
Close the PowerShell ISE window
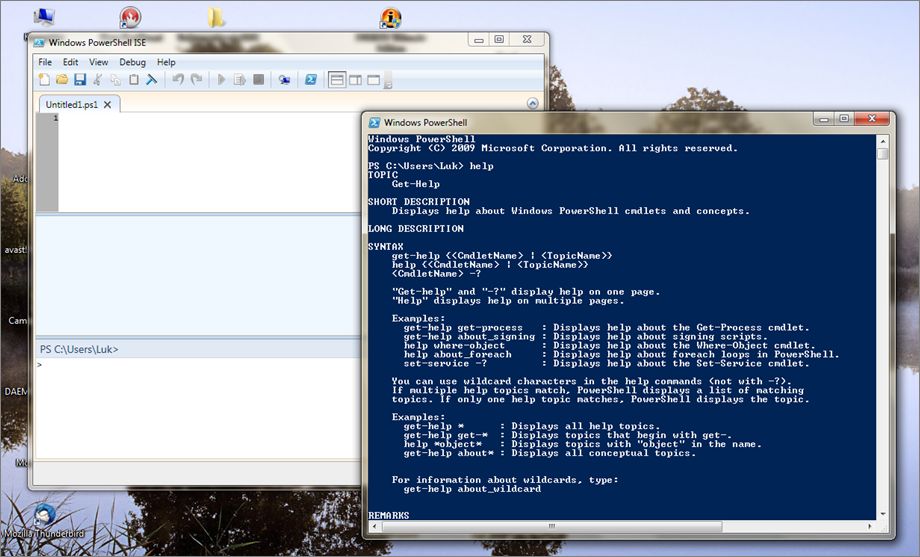(527, 39)
